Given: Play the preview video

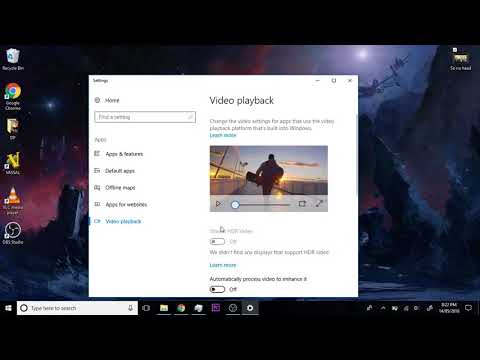Looking at the screenshot, I should [218, 204].
